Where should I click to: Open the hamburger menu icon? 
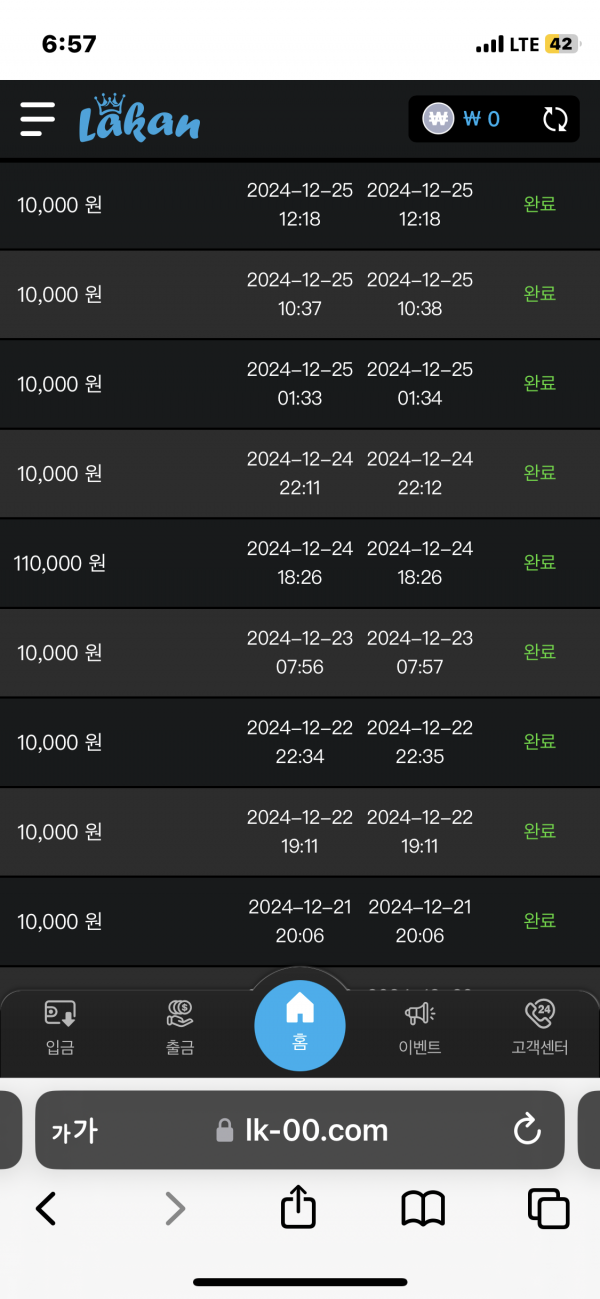tap(38, 119)
